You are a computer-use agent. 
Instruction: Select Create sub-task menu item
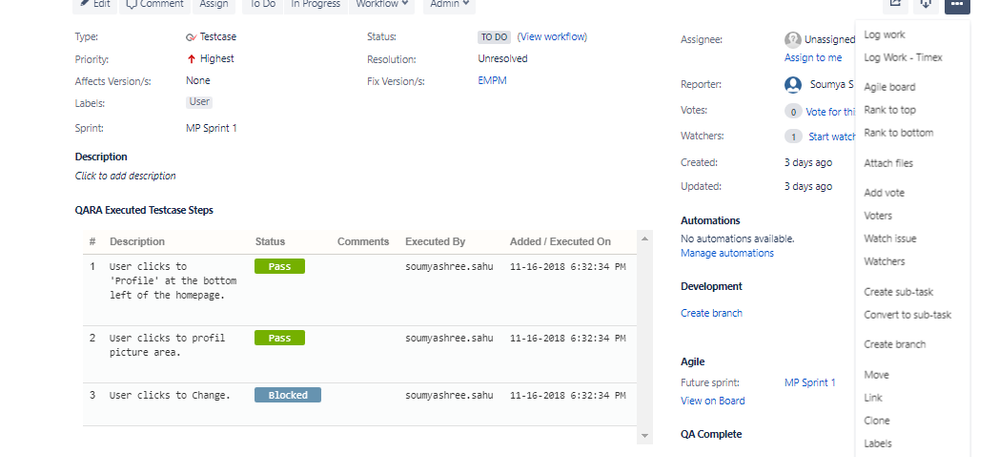pyautogui.click(x=898, y=292)
